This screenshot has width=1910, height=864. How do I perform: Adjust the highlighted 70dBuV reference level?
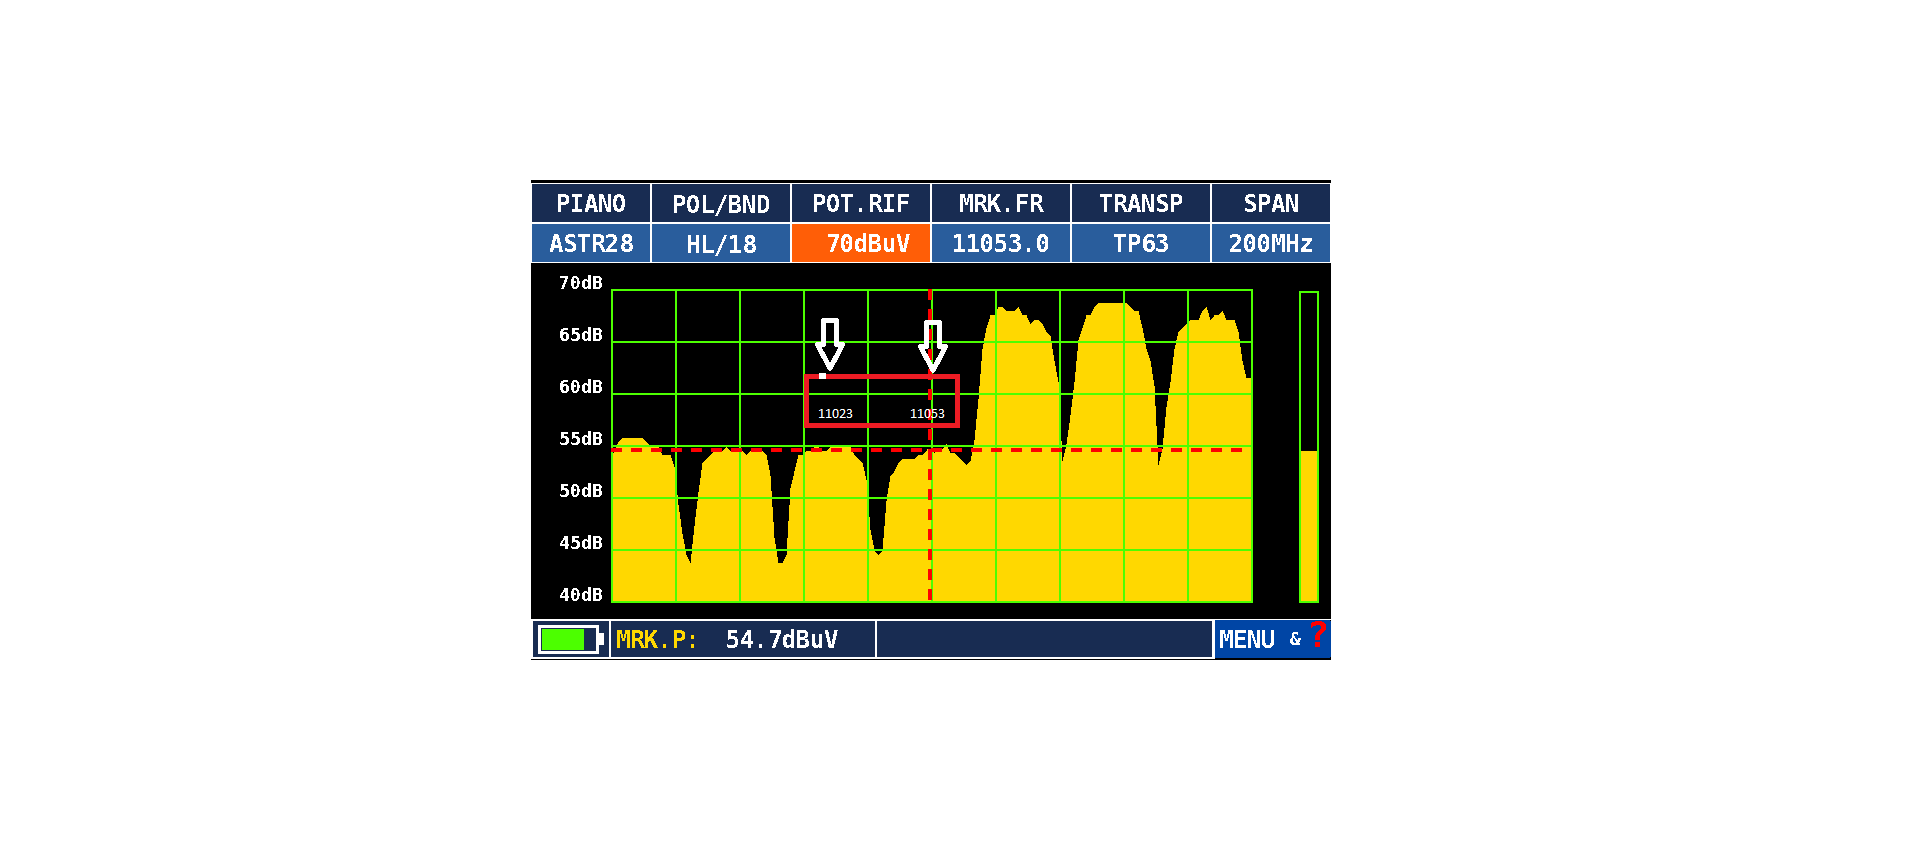click(861, 244)
